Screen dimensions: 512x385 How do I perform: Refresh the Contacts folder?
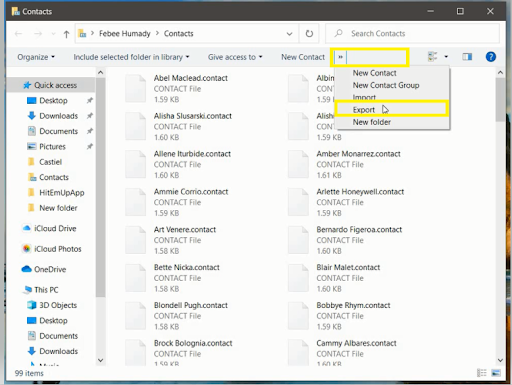coord(309,34)
